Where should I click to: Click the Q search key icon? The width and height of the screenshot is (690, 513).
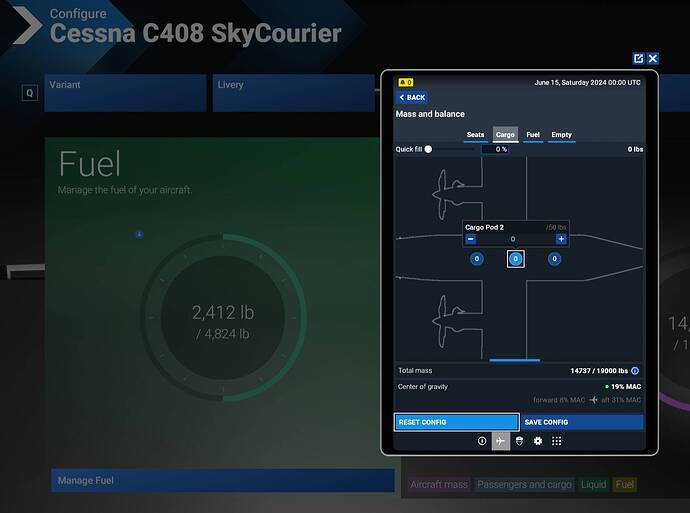click(x=29, y=93)
